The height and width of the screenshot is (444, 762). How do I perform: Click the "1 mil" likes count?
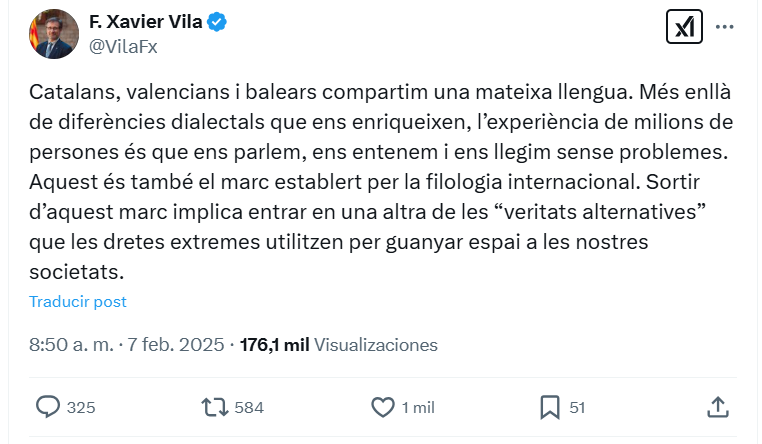(x=418, y=407)
